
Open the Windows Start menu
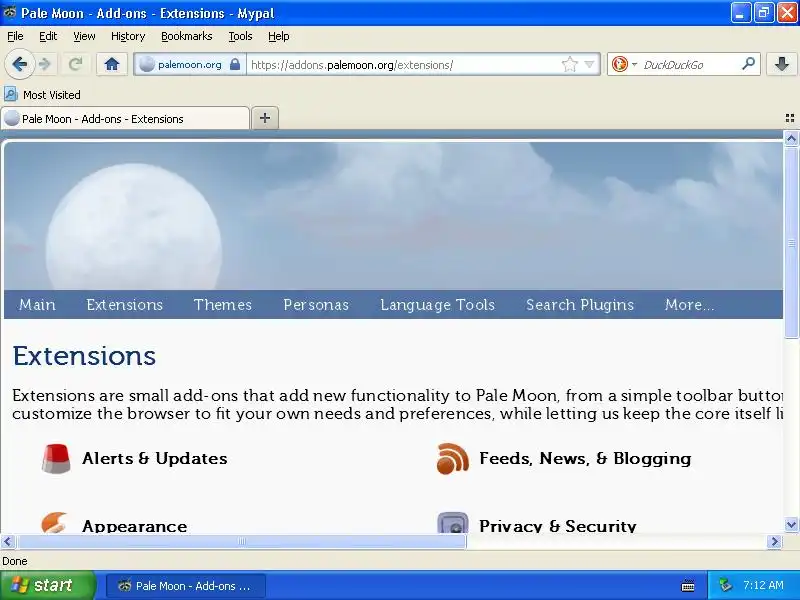click(x=47, y=585)
